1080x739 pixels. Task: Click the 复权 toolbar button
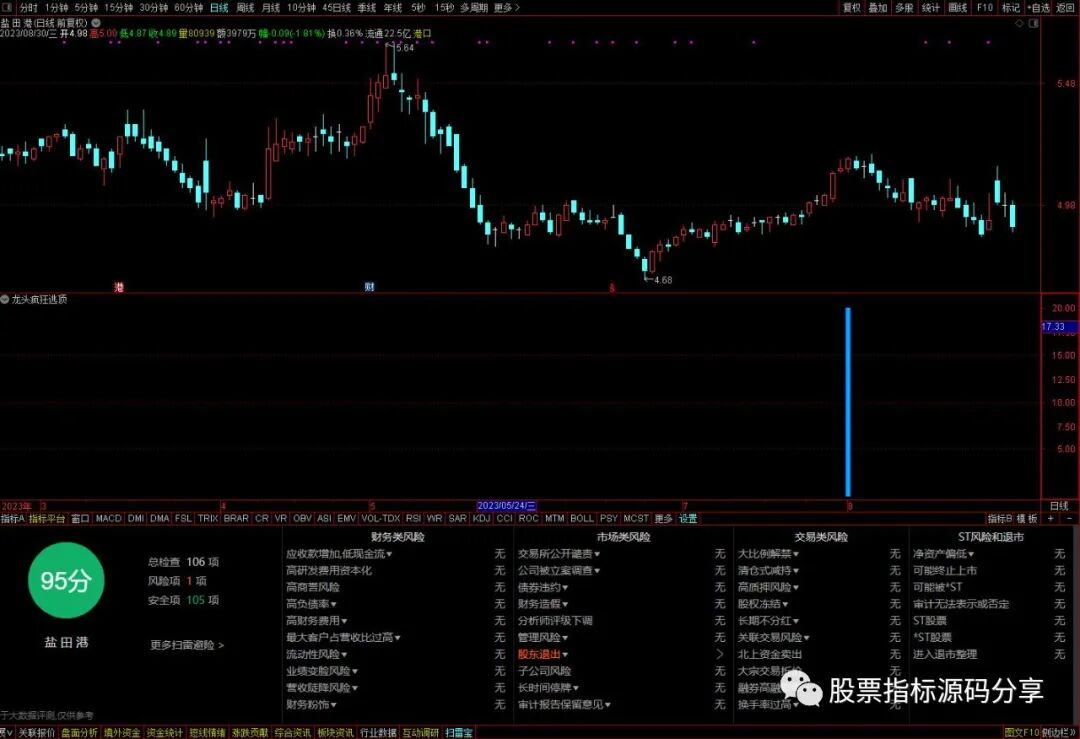852,8
